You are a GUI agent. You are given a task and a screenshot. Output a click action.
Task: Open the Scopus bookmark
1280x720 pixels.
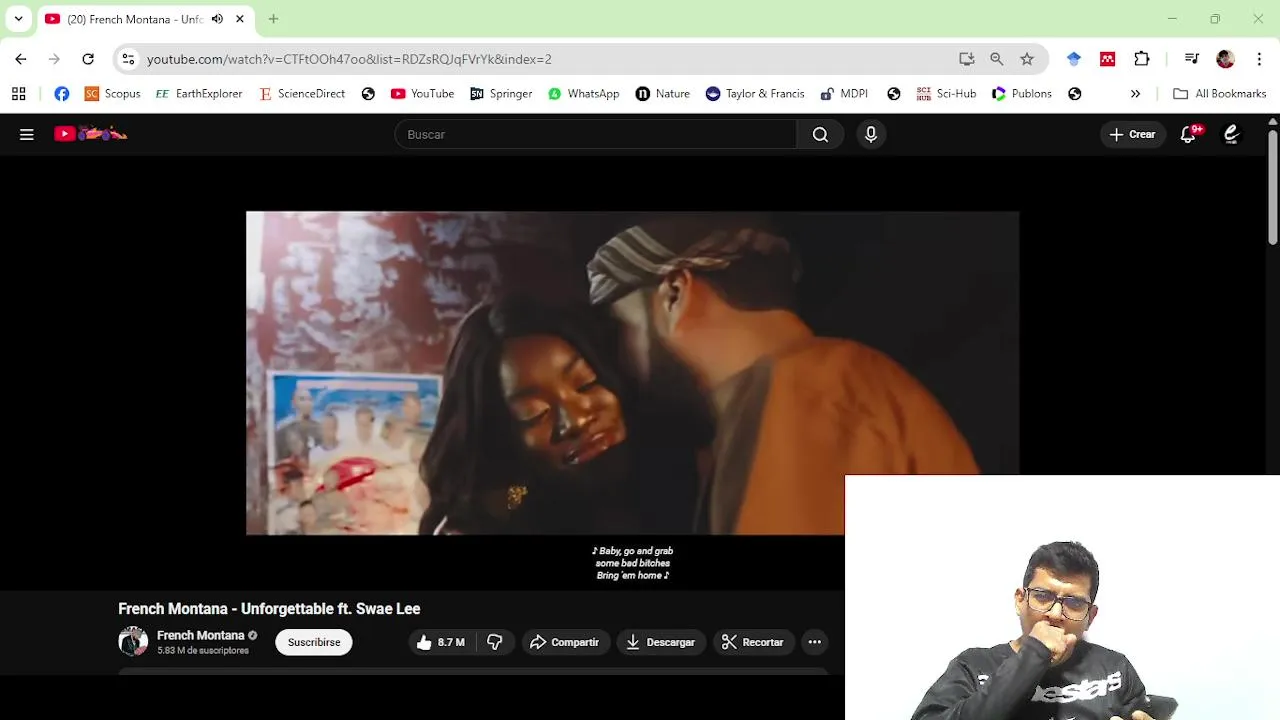pyautogui.click(x=112, y=94)
